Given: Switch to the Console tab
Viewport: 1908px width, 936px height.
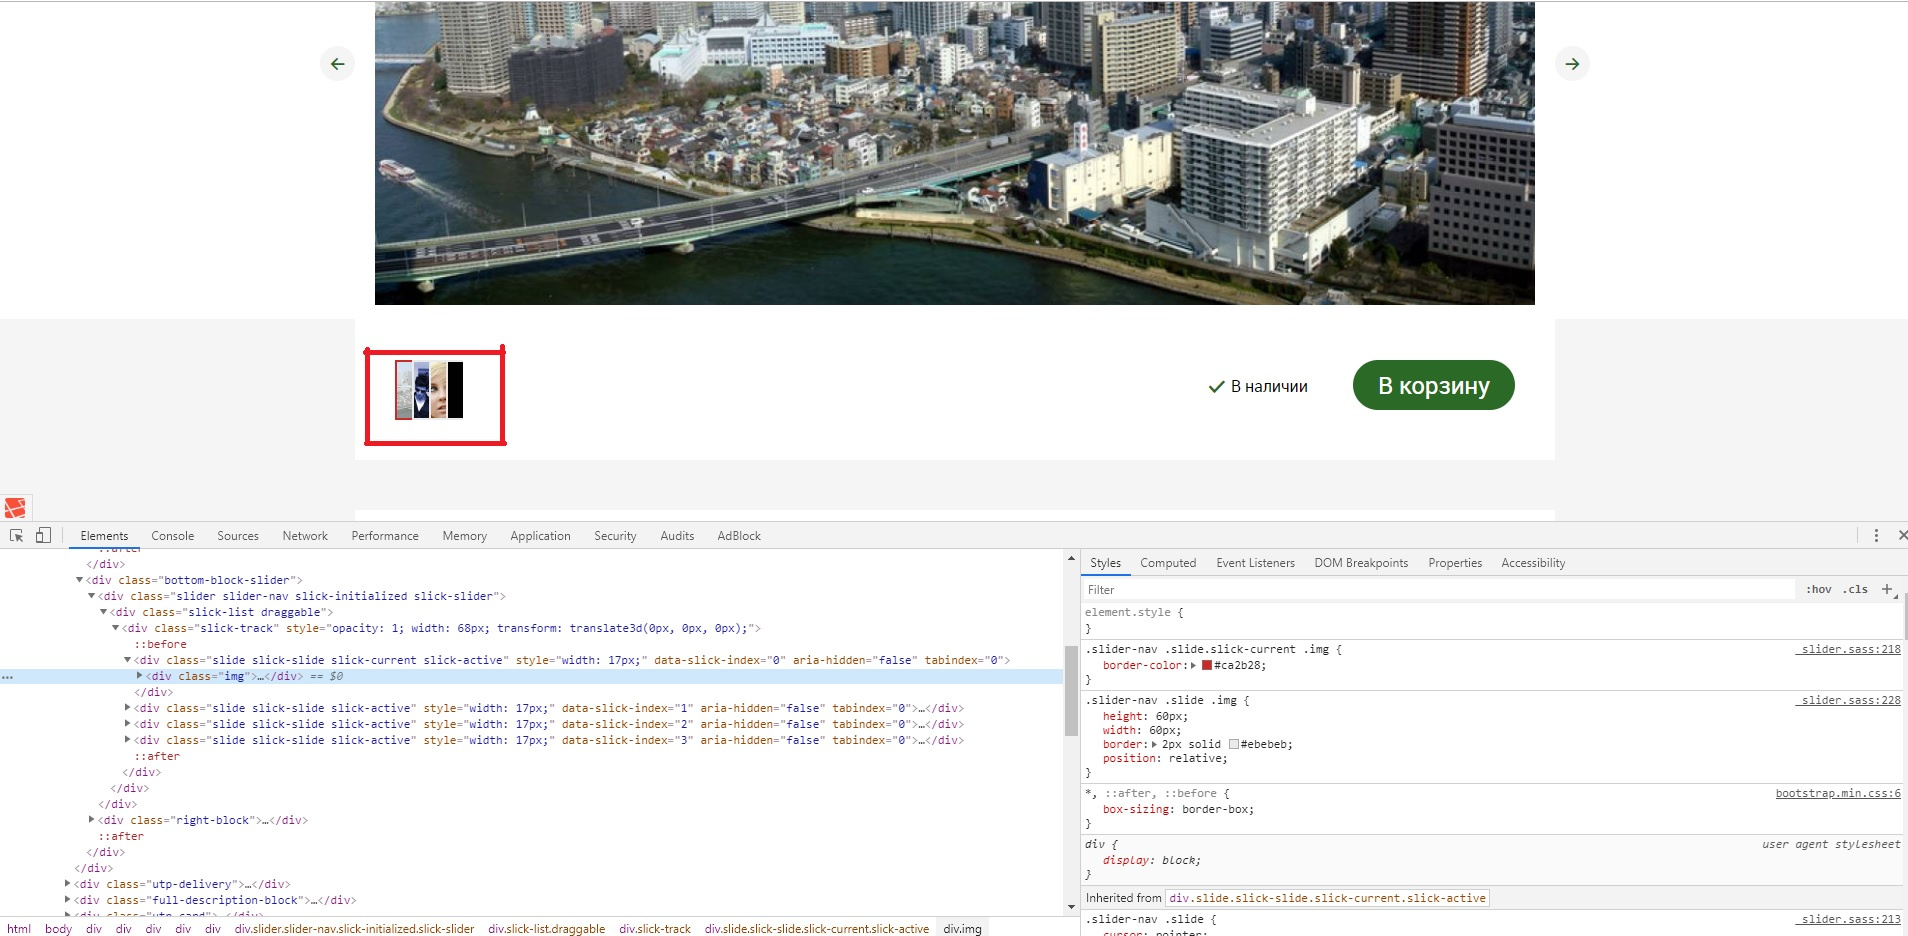Looking at the screenshot, I should coord(173,536).
